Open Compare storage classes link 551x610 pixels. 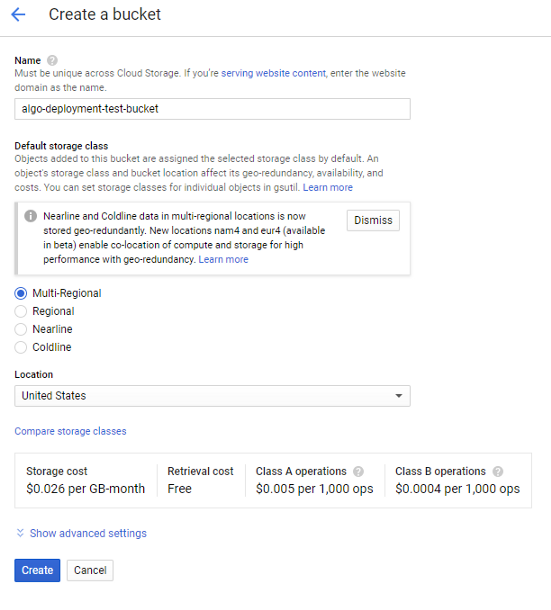pos(70,431)
